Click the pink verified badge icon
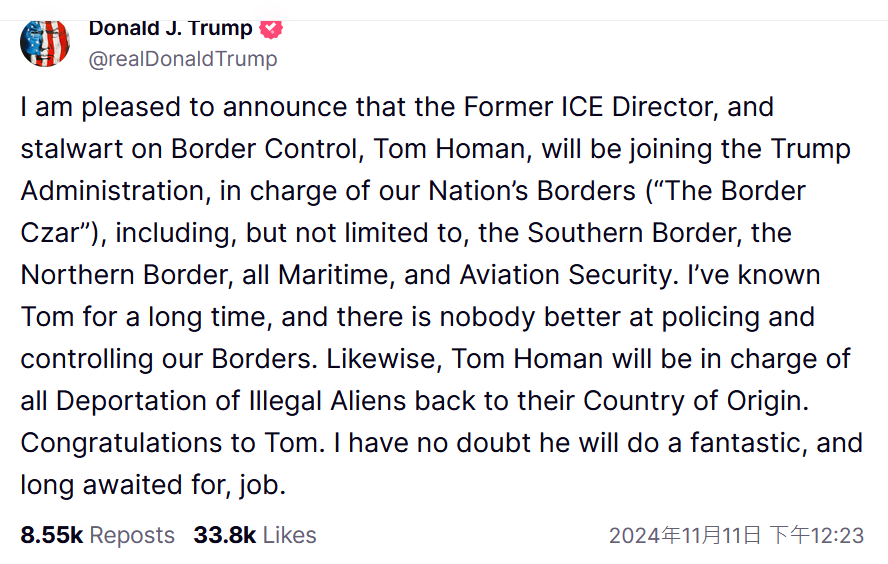Screen dimensions: 888x564 pos(271,29)
